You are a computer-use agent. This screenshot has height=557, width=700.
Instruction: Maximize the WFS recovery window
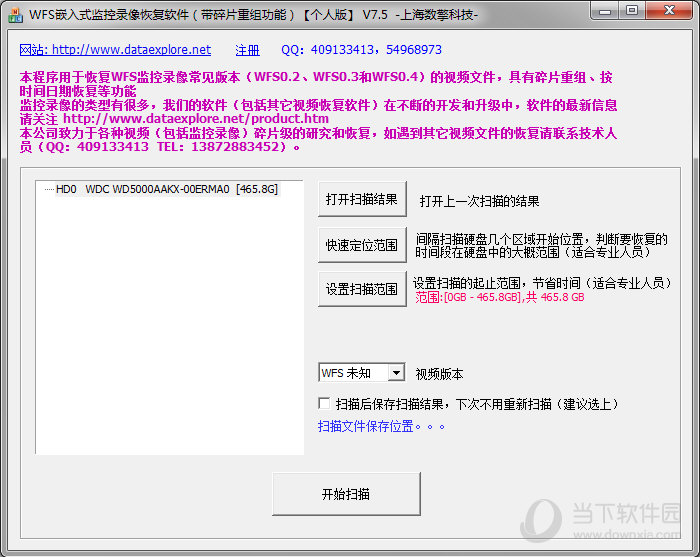pyautogui.click(x=634, y=11)
